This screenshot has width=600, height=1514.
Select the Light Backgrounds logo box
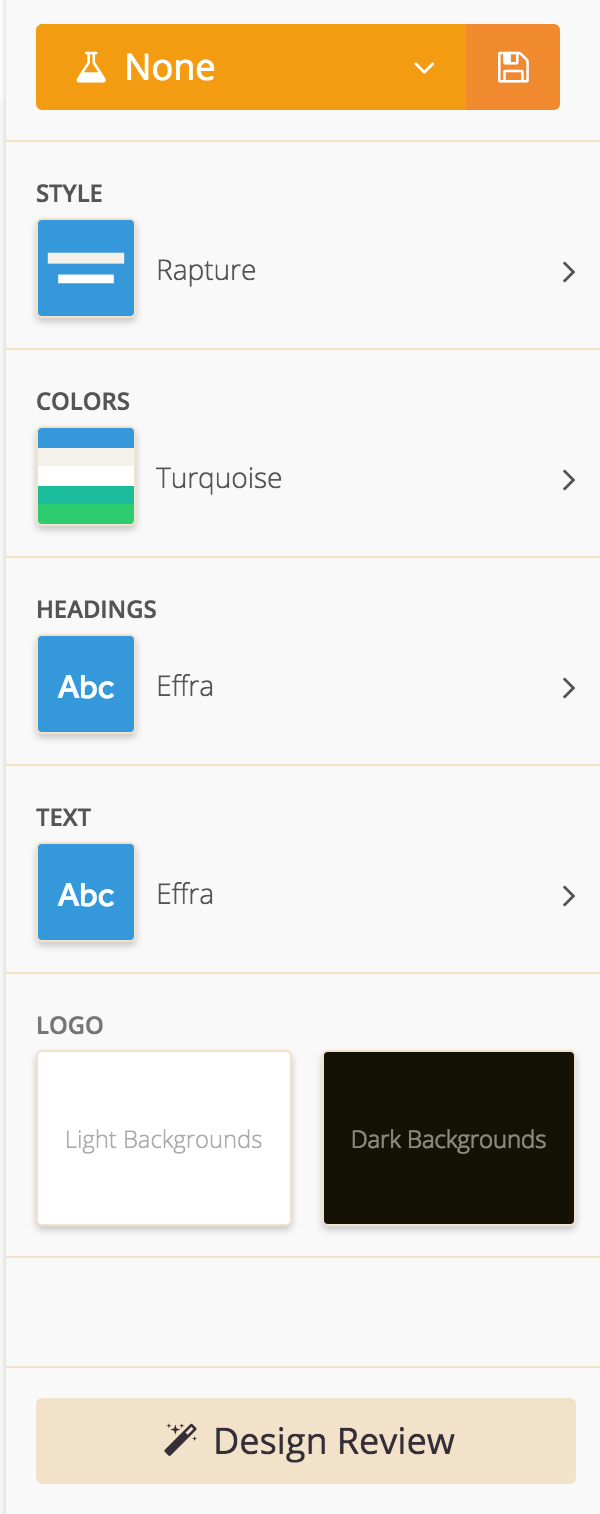coord(164,1138)
